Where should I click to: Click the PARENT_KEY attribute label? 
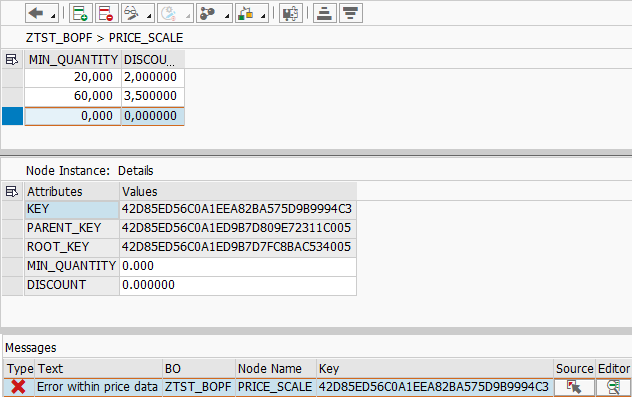pyautogui.click(x=72, y=228)
